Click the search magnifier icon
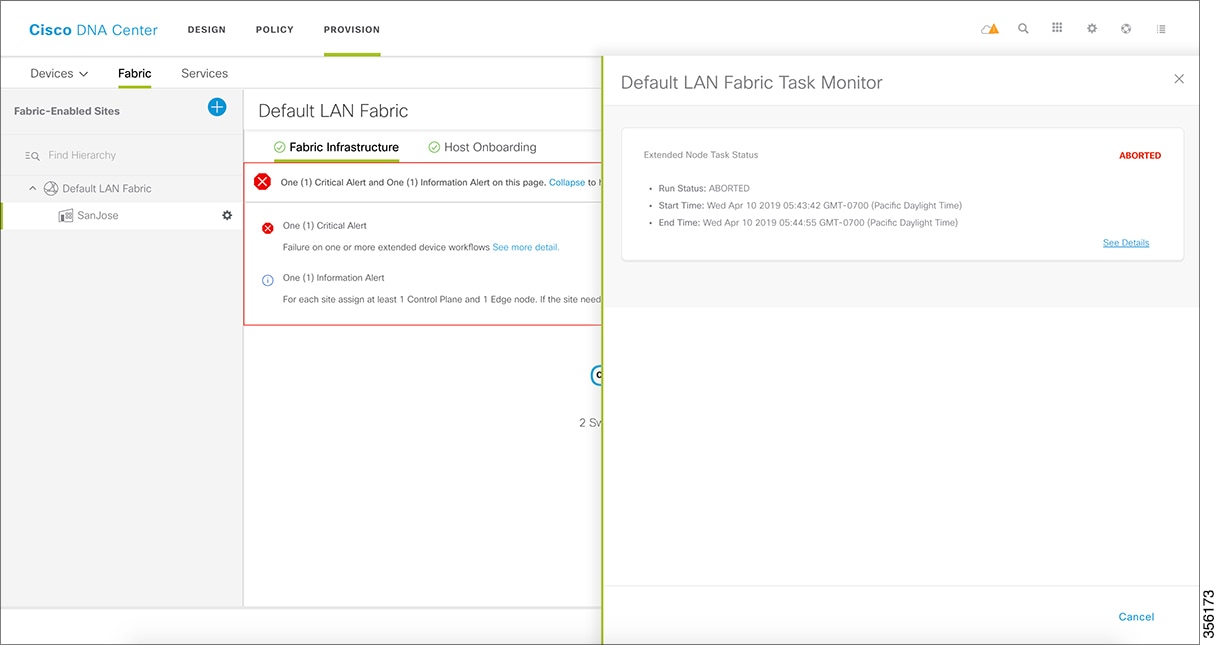1220x645 pixels. [1023, 29]
